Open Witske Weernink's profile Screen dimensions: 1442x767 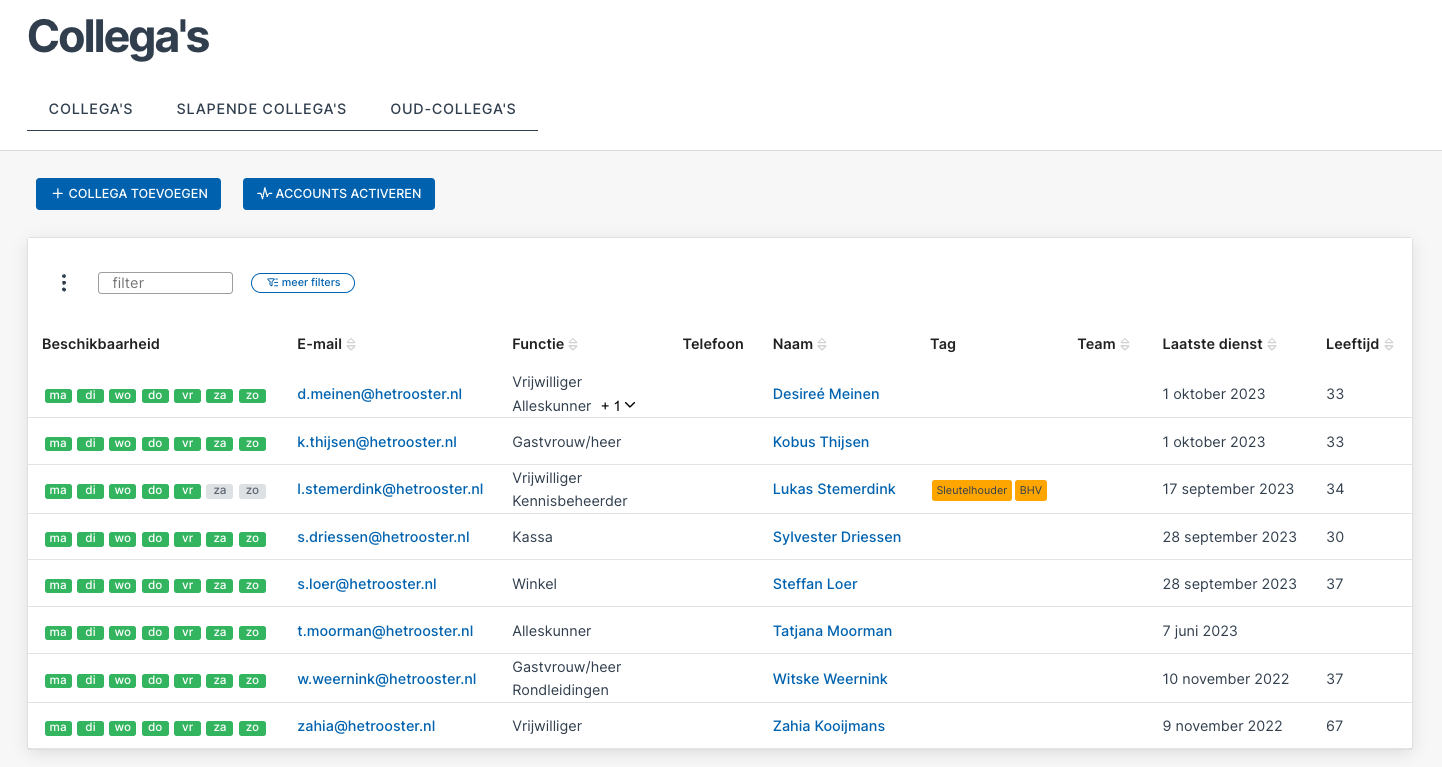pyautogui.click(x=830, y=679)
